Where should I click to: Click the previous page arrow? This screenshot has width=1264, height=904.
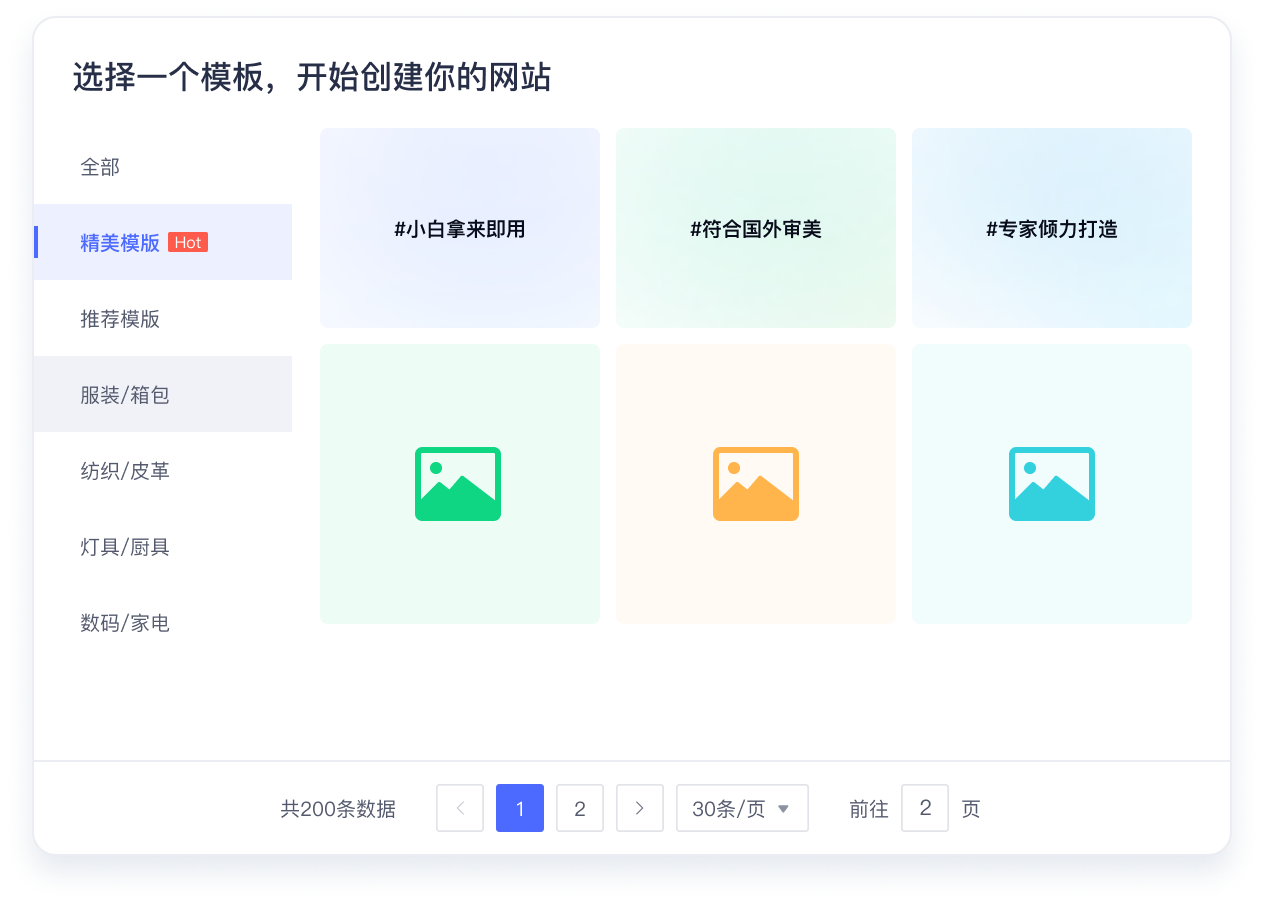tap(459, 808)
